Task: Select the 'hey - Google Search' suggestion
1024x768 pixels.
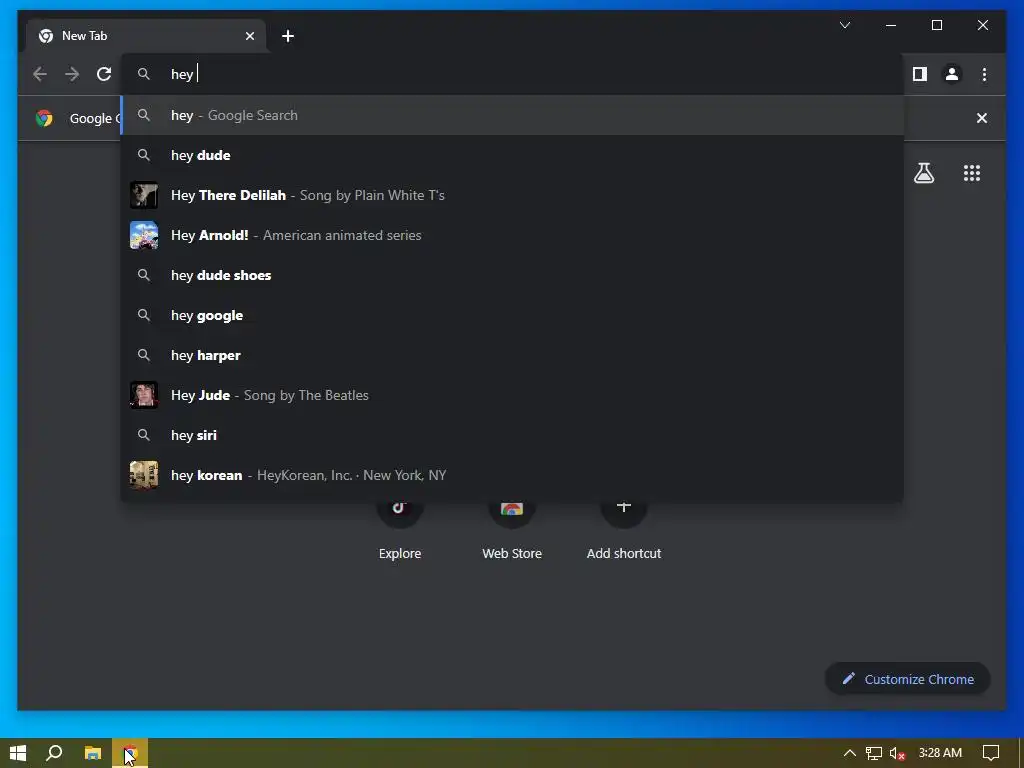Action: click(513, 116)
